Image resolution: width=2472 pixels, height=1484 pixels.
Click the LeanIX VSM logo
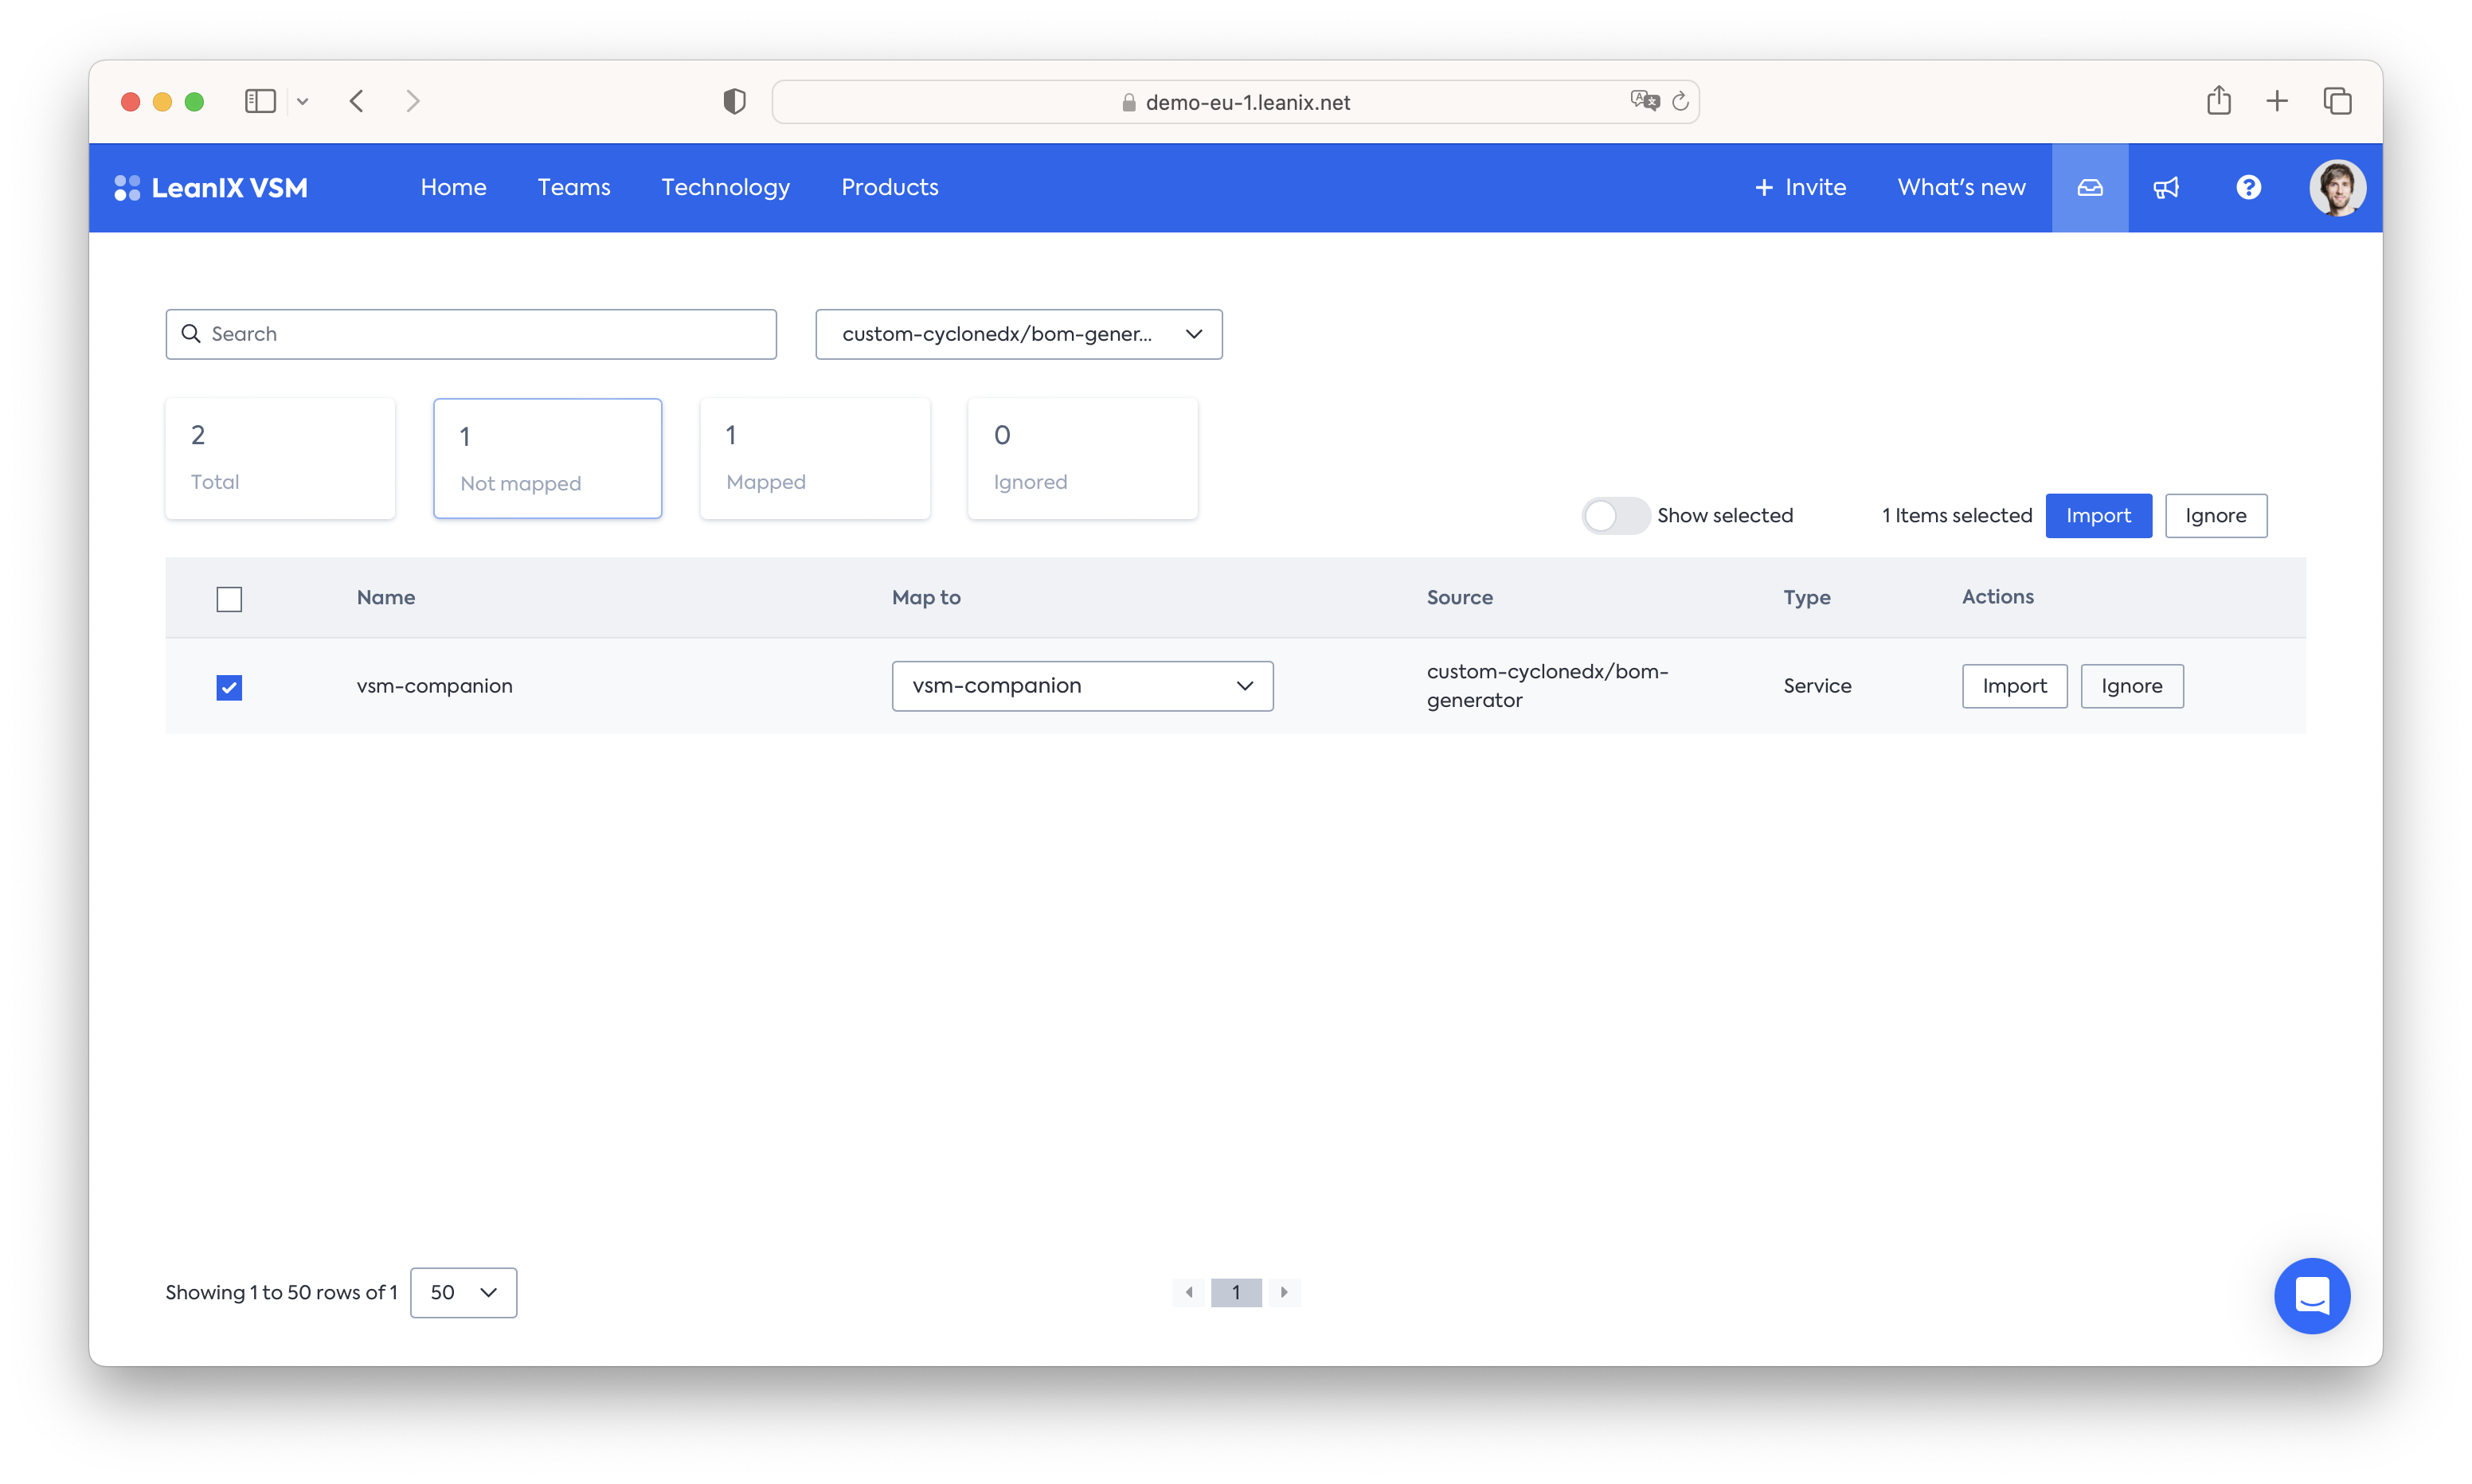(211, 187)
